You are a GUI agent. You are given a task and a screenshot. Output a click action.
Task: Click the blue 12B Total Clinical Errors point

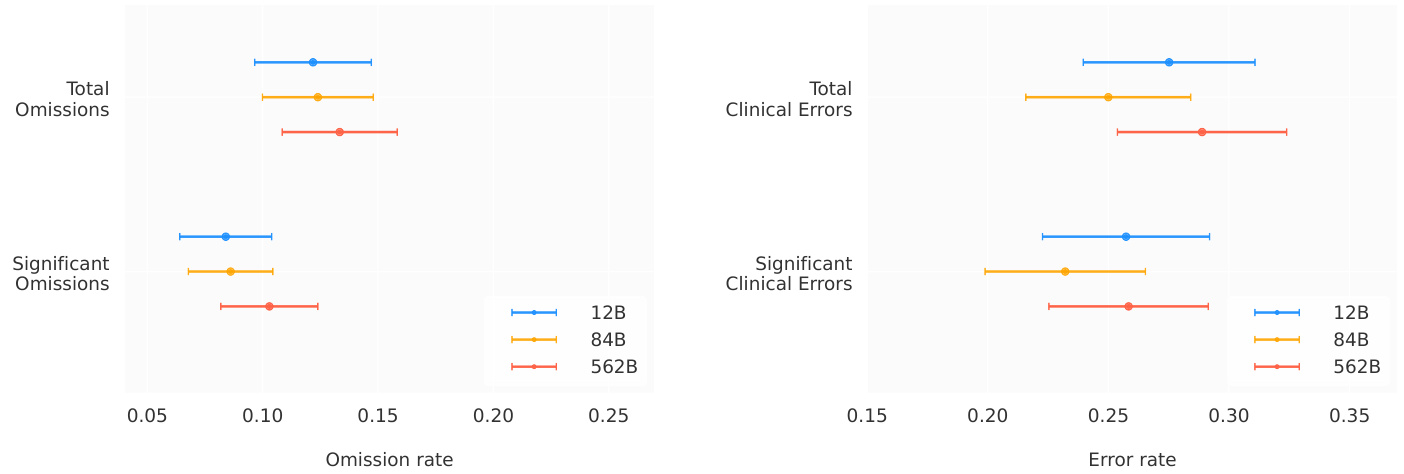pos(1169,62)
